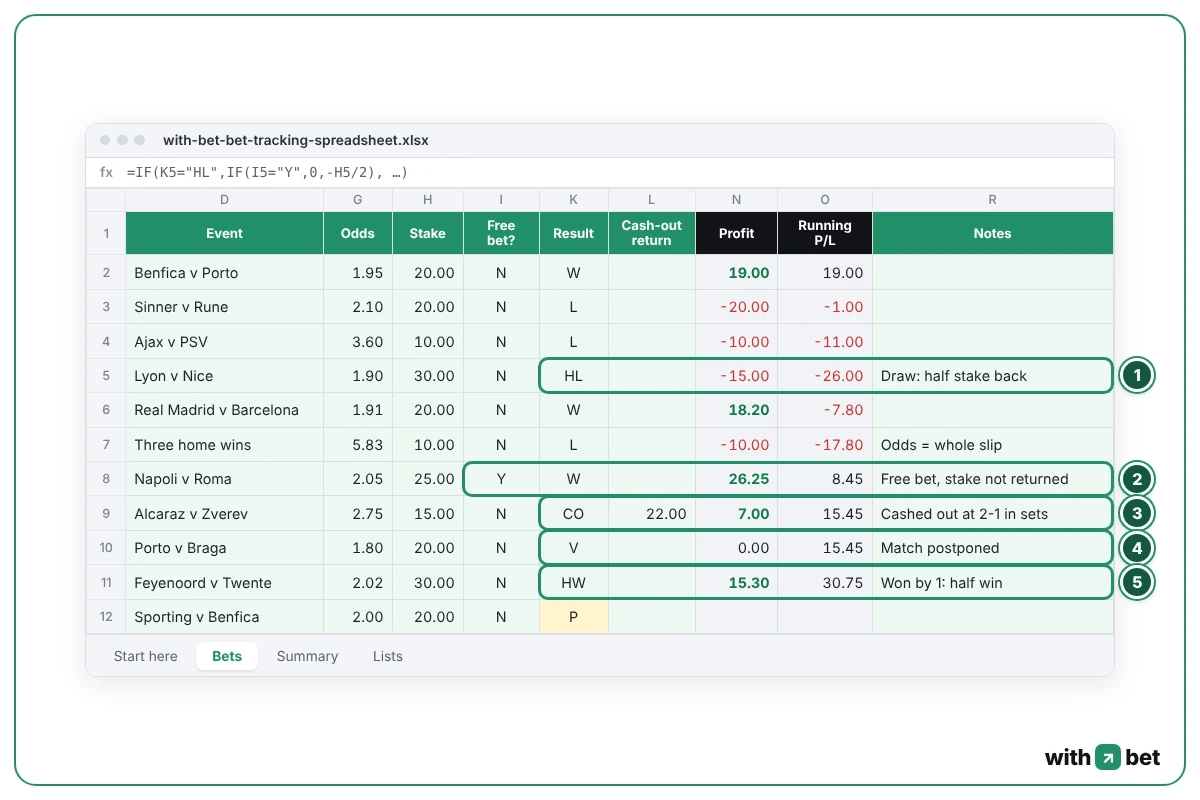
Task: Click the 22.00 cash-out return cell
Action: coord(651,514)
